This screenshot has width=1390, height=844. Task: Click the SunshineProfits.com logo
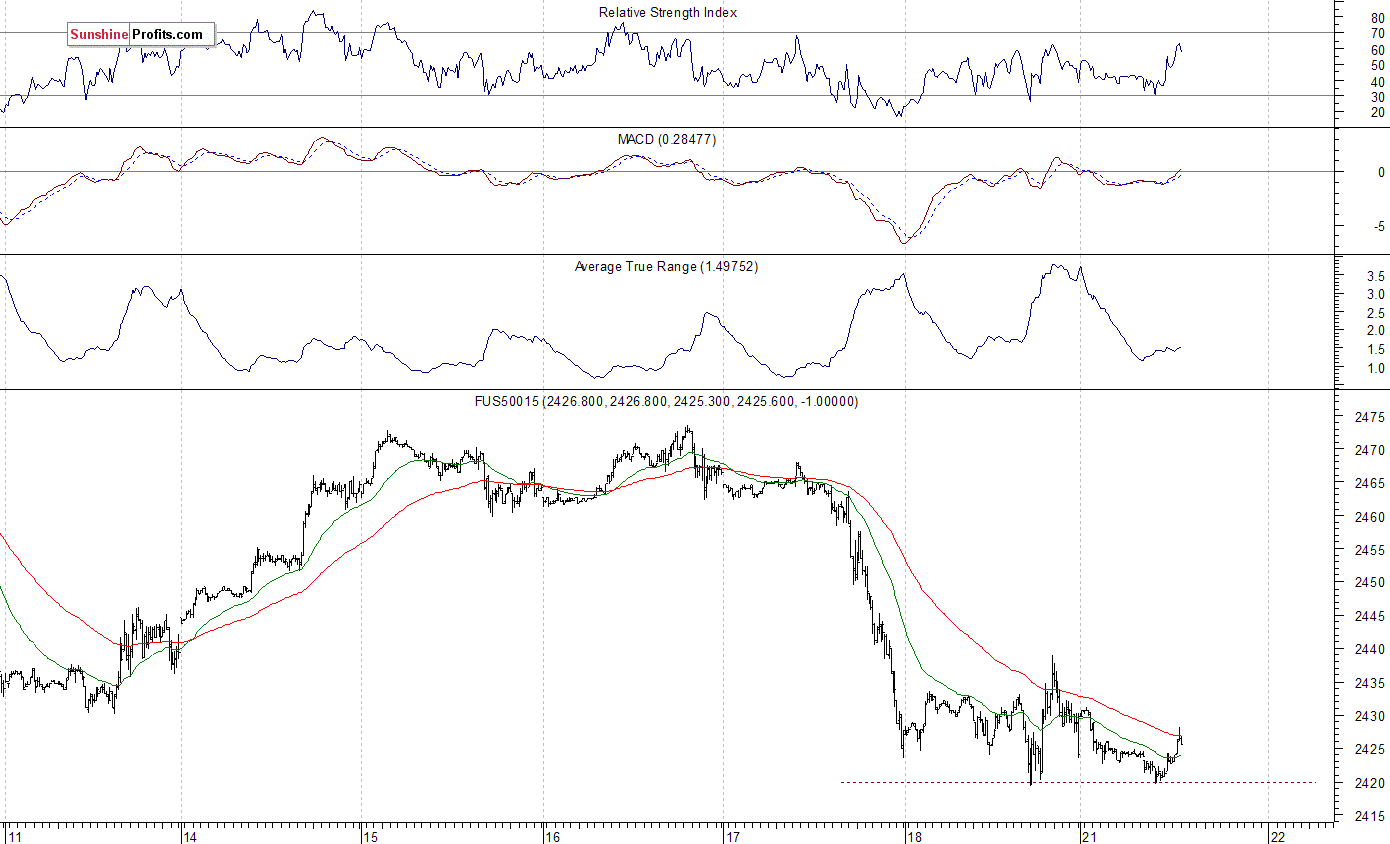(141, 34)
